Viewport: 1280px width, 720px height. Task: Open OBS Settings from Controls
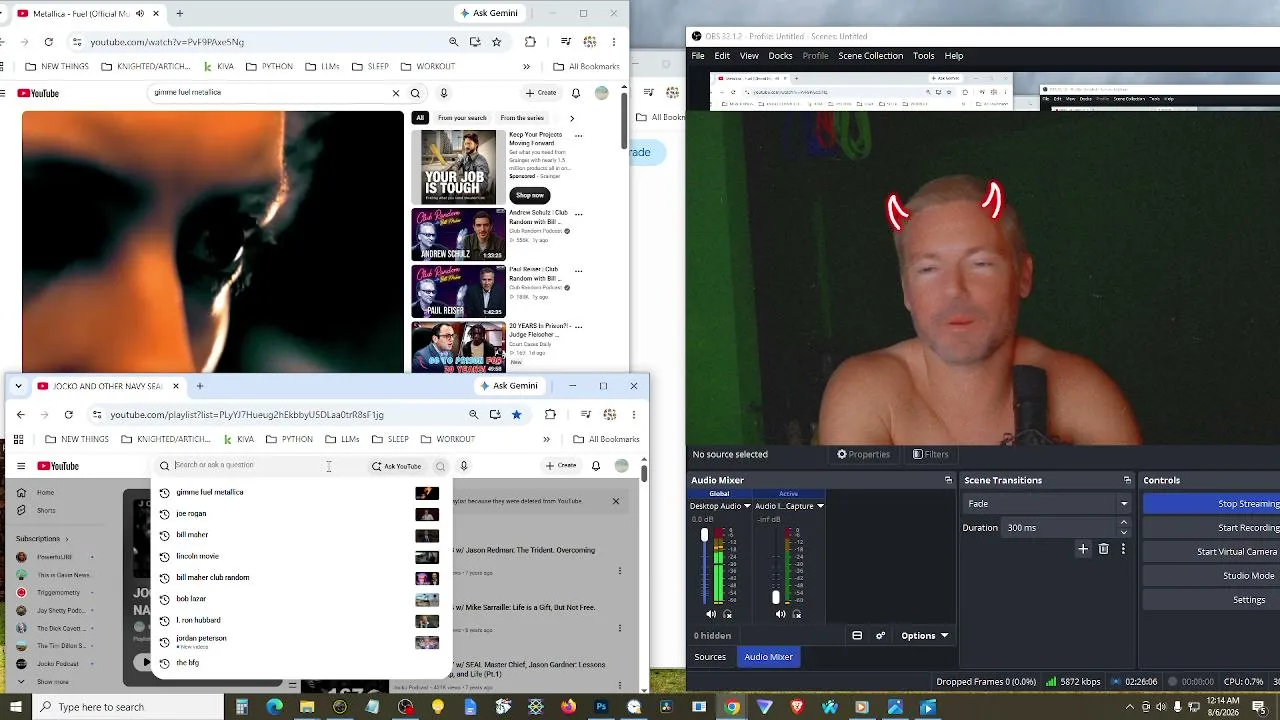coord(1212,600)
